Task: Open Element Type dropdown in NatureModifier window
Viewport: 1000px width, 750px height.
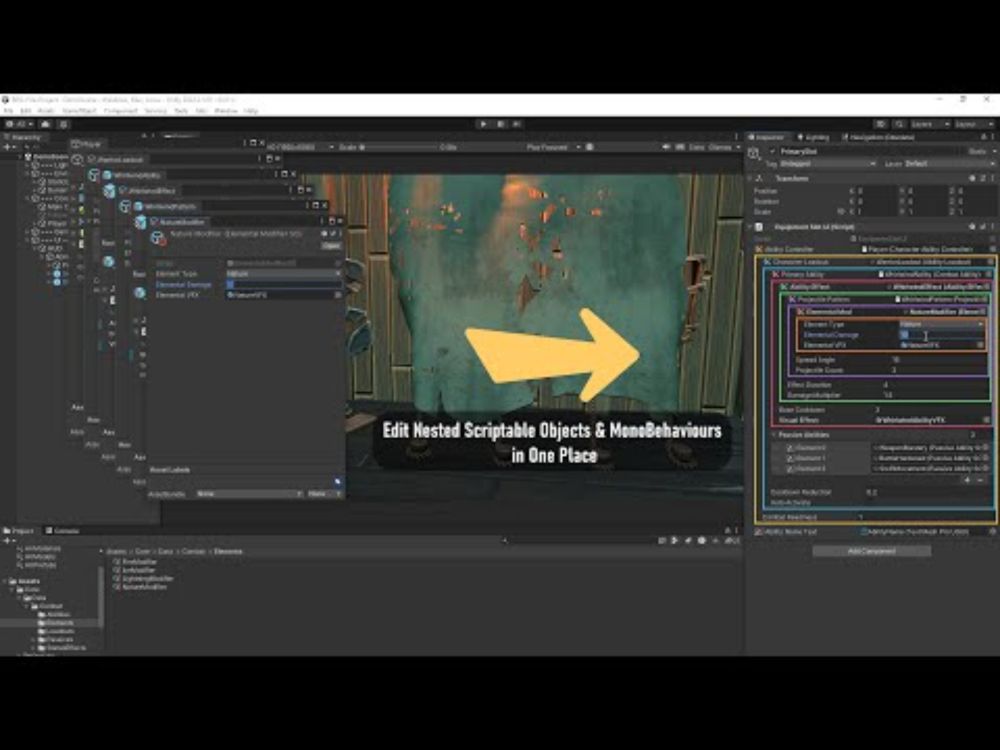Action: [284, 274]
